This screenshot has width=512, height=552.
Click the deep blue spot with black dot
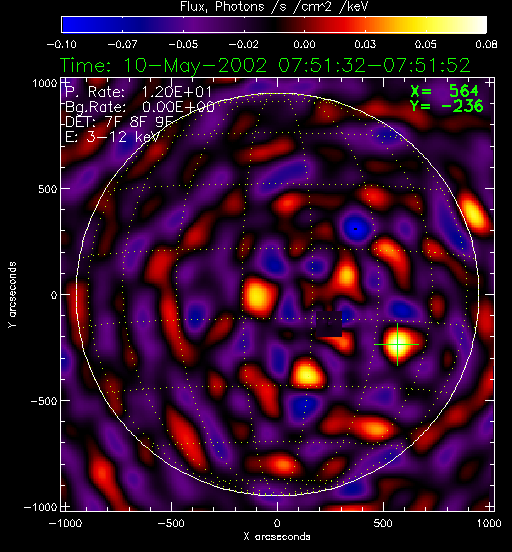[x=356, y=229]
